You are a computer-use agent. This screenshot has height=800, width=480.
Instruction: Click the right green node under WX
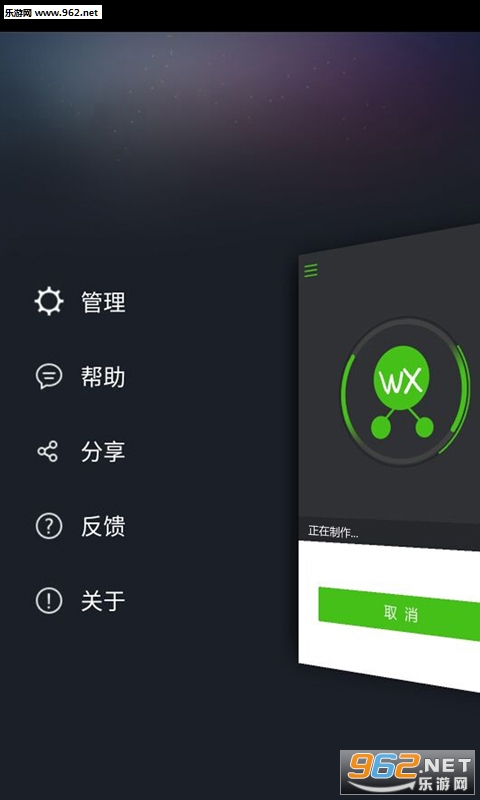pyautogui.click(x=424, y=428)
